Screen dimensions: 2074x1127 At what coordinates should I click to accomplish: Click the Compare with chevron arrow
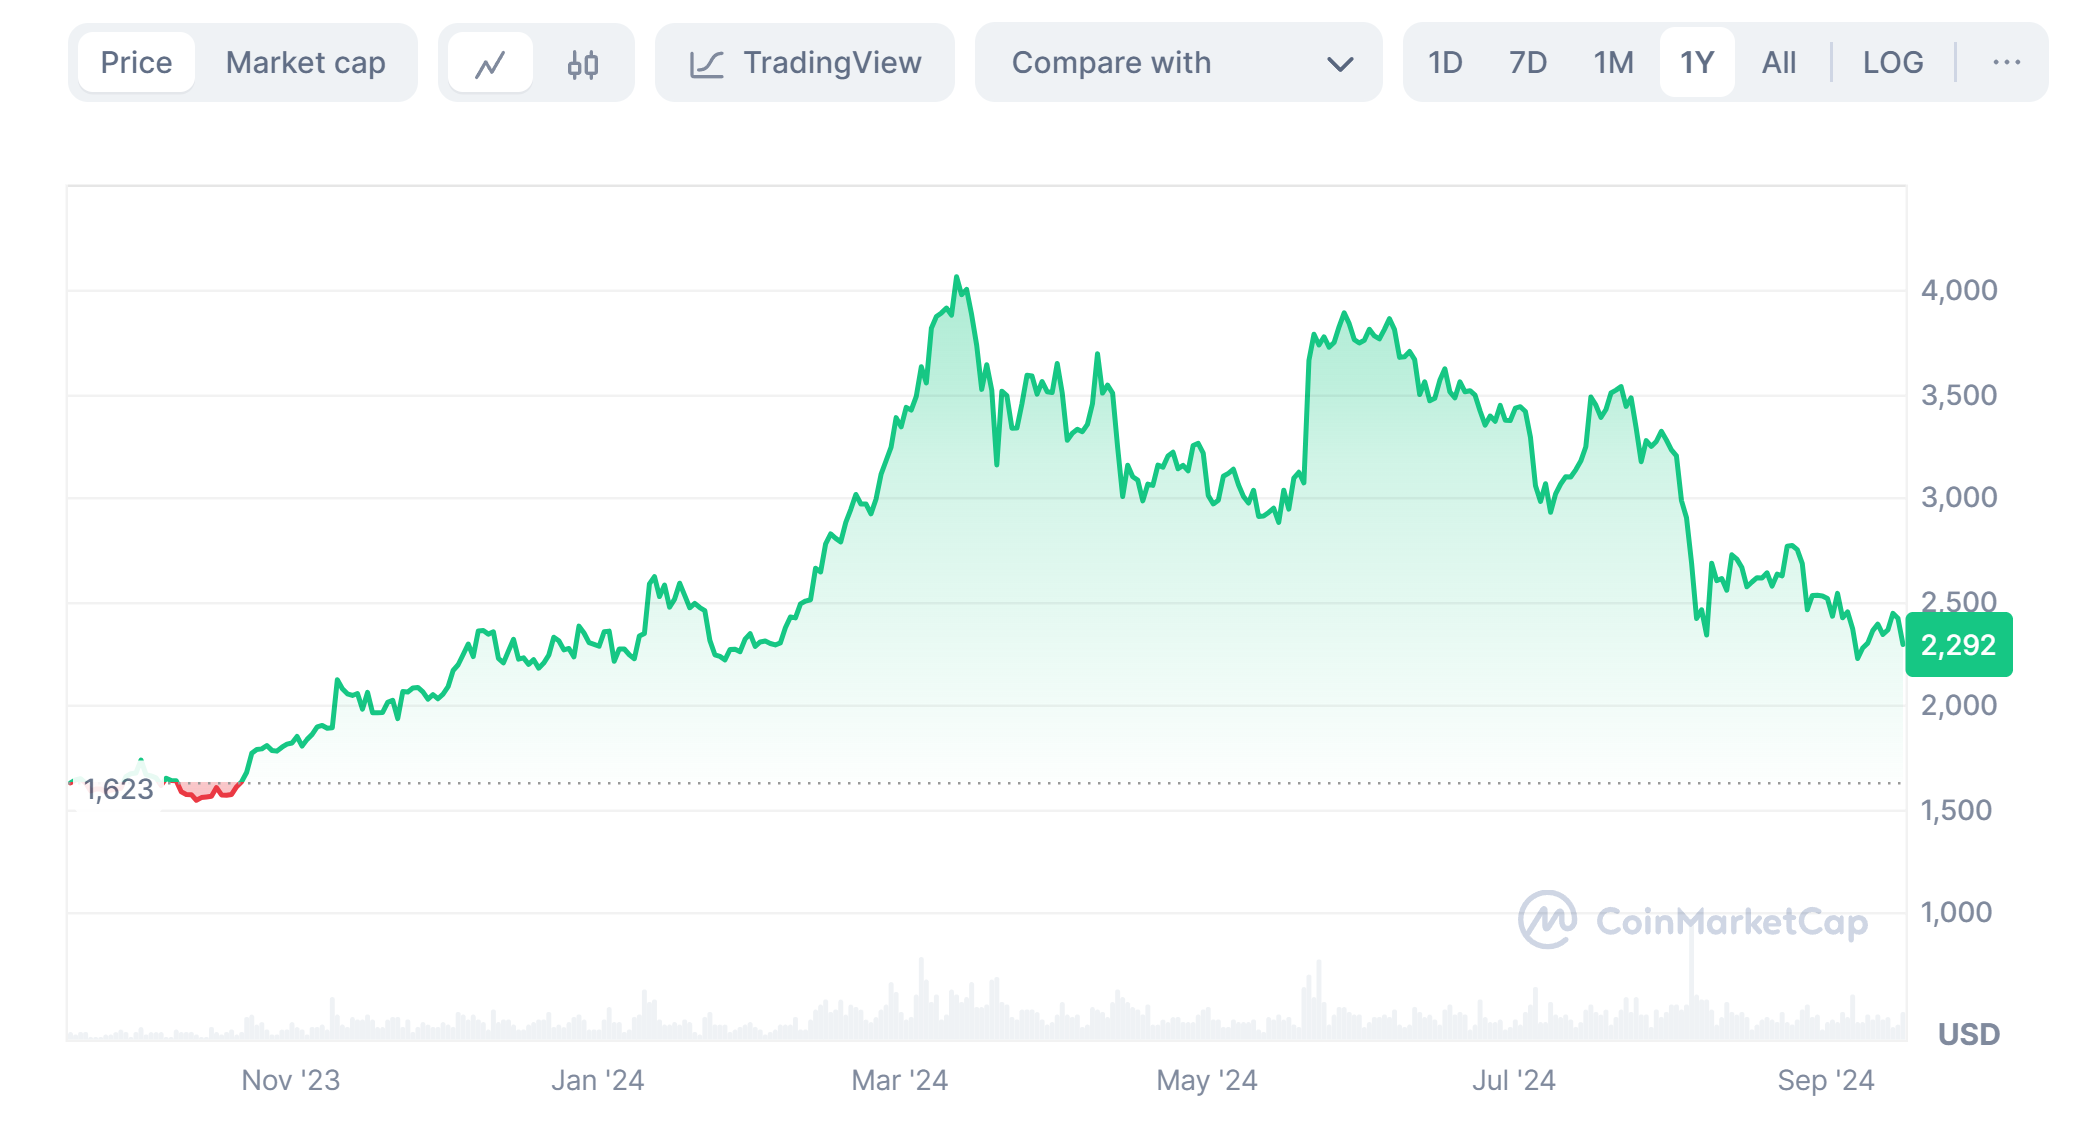[x=1339, y=64]
